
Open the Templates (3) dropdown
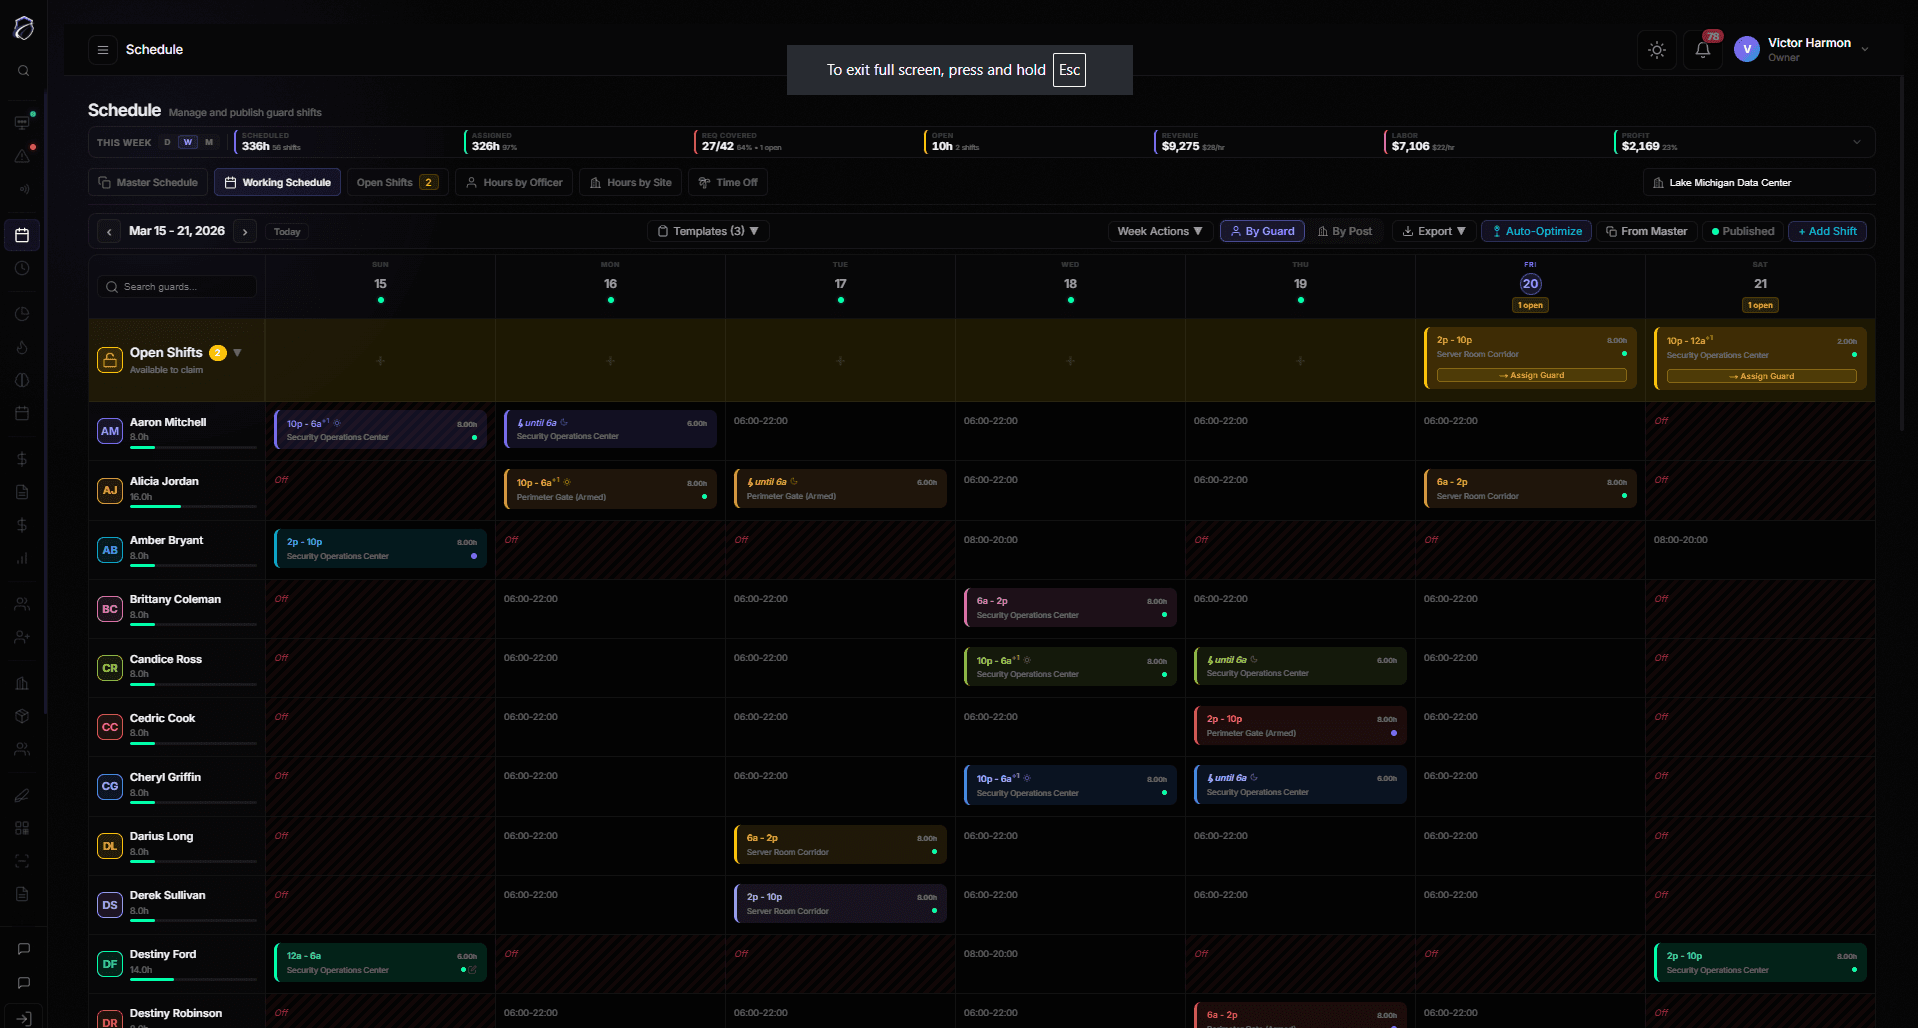coord(707,231)
